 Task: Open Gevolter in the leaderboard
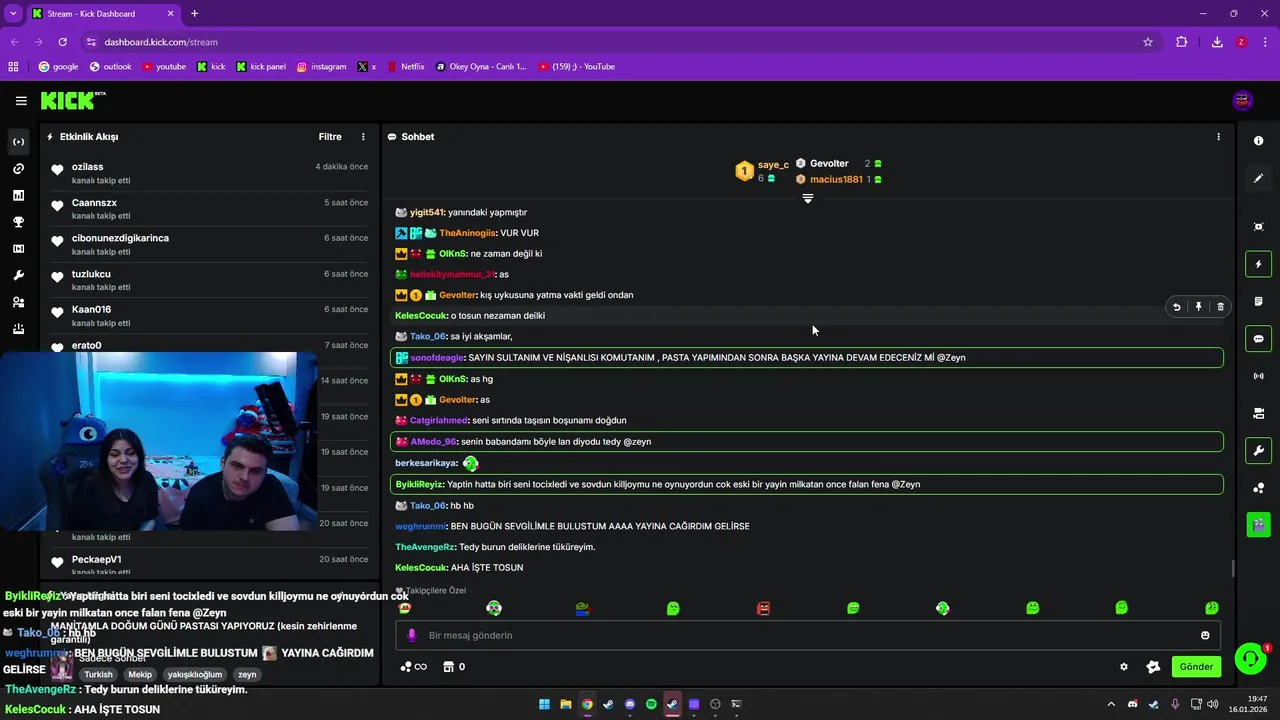(829, 164)
